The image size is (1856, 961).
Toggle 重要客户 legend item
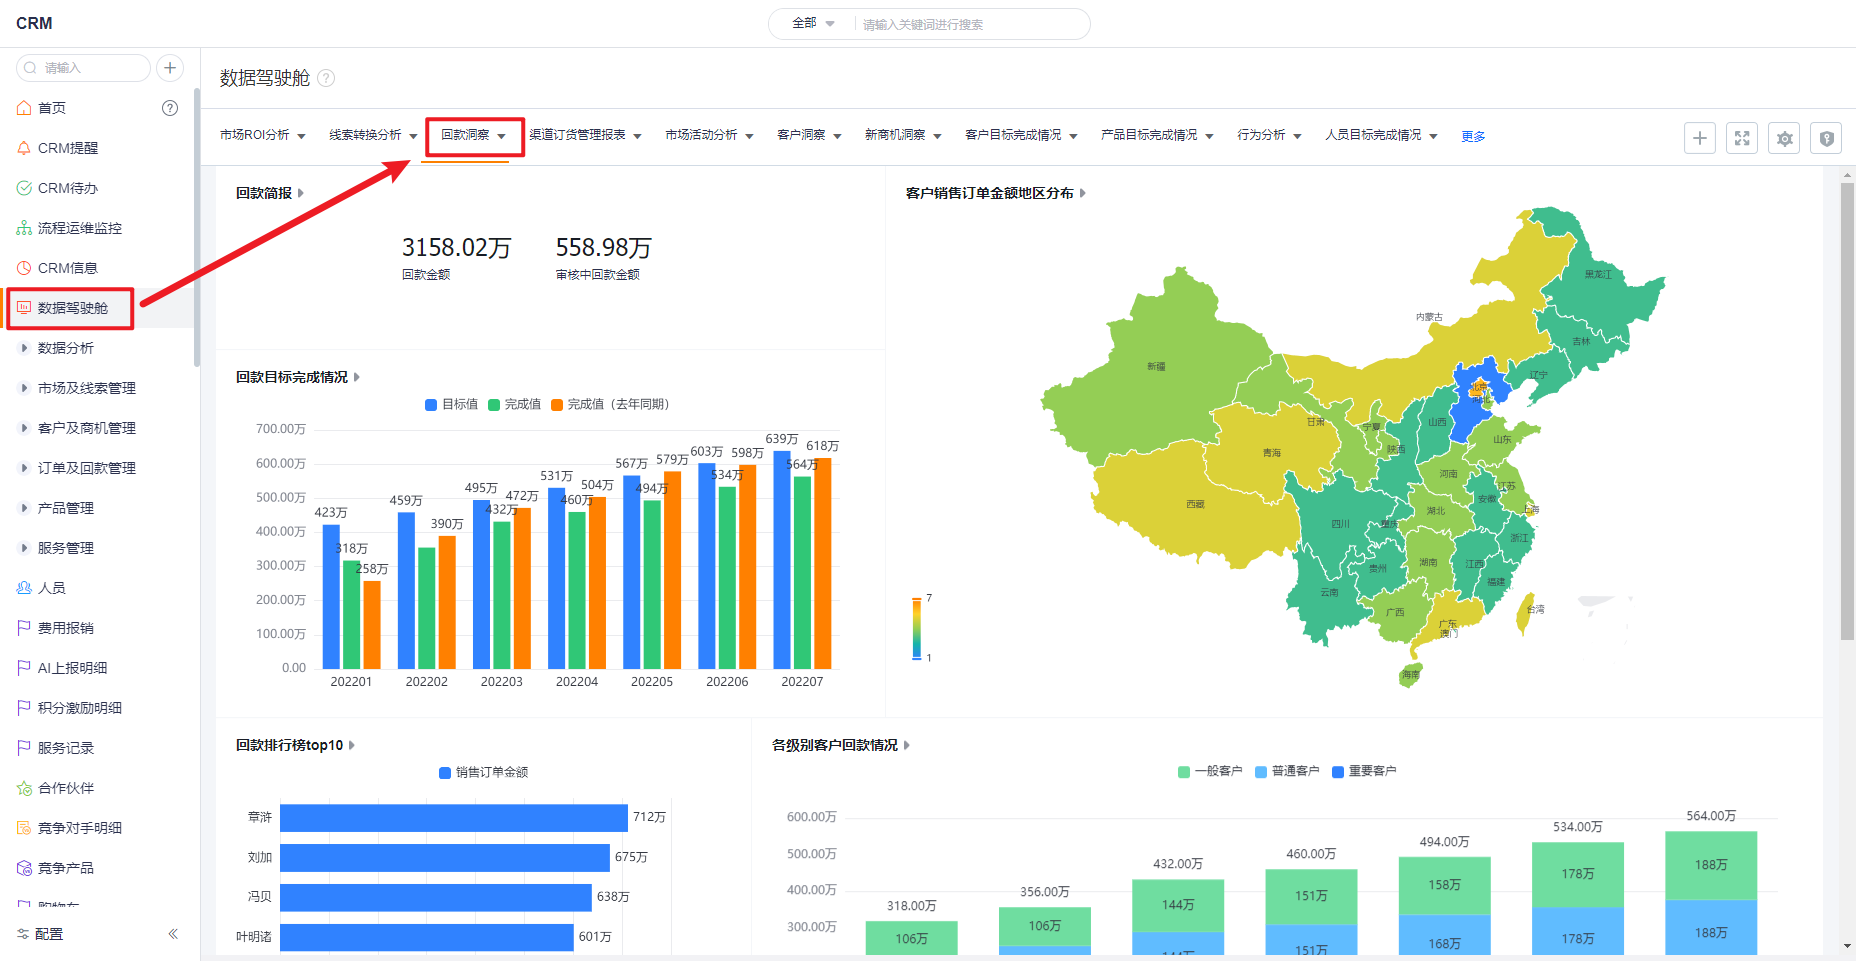tap(1365, 771)
